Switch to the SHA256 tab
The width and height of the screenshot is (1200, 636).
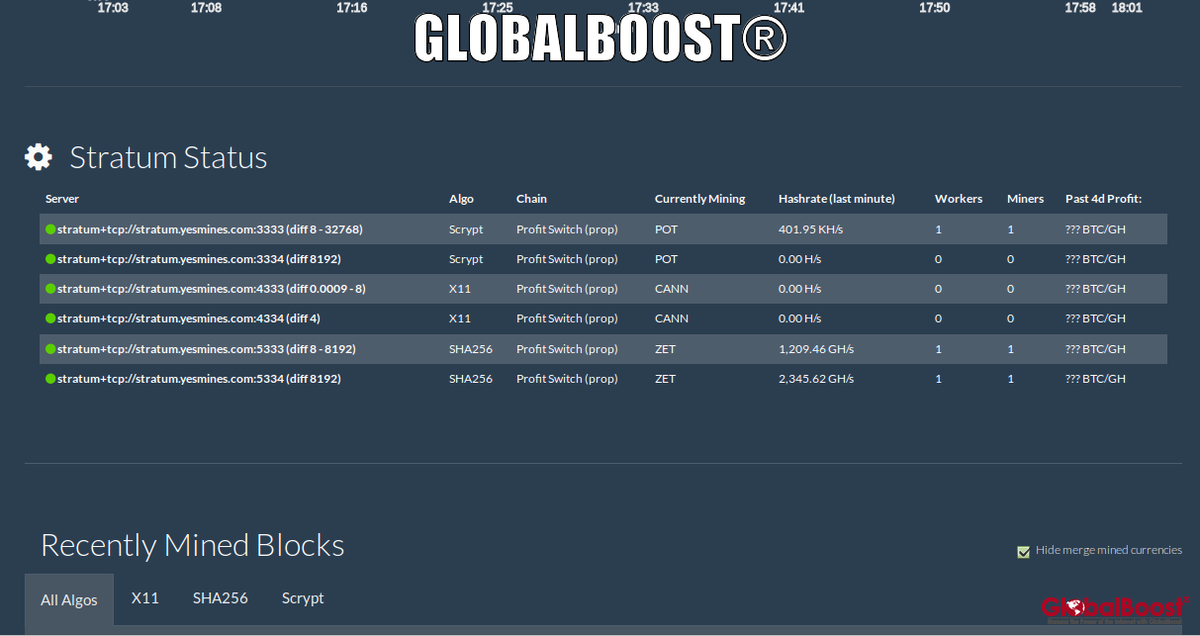click(x=220, y=598)
